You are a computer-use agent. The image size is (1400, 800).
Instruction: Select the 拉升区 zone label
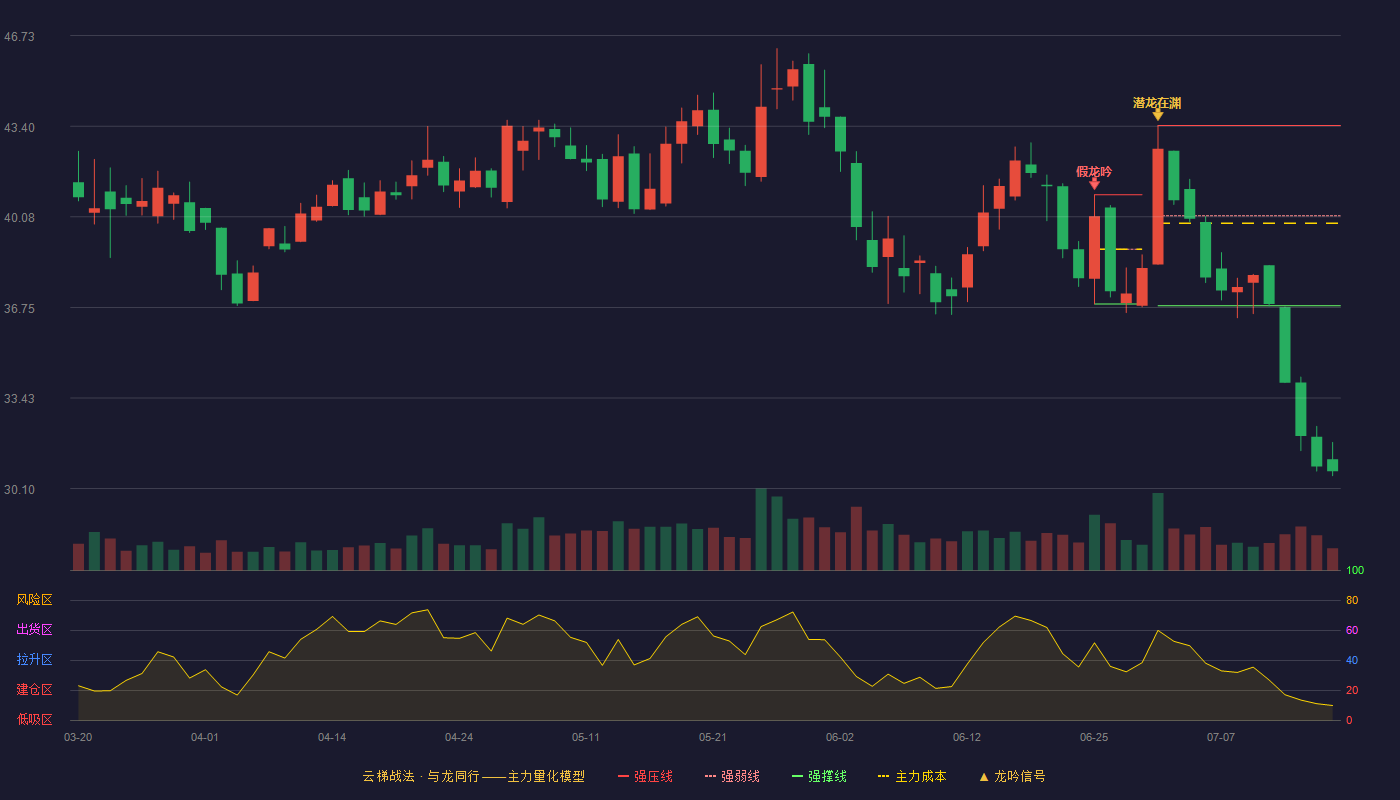[34, 660]
